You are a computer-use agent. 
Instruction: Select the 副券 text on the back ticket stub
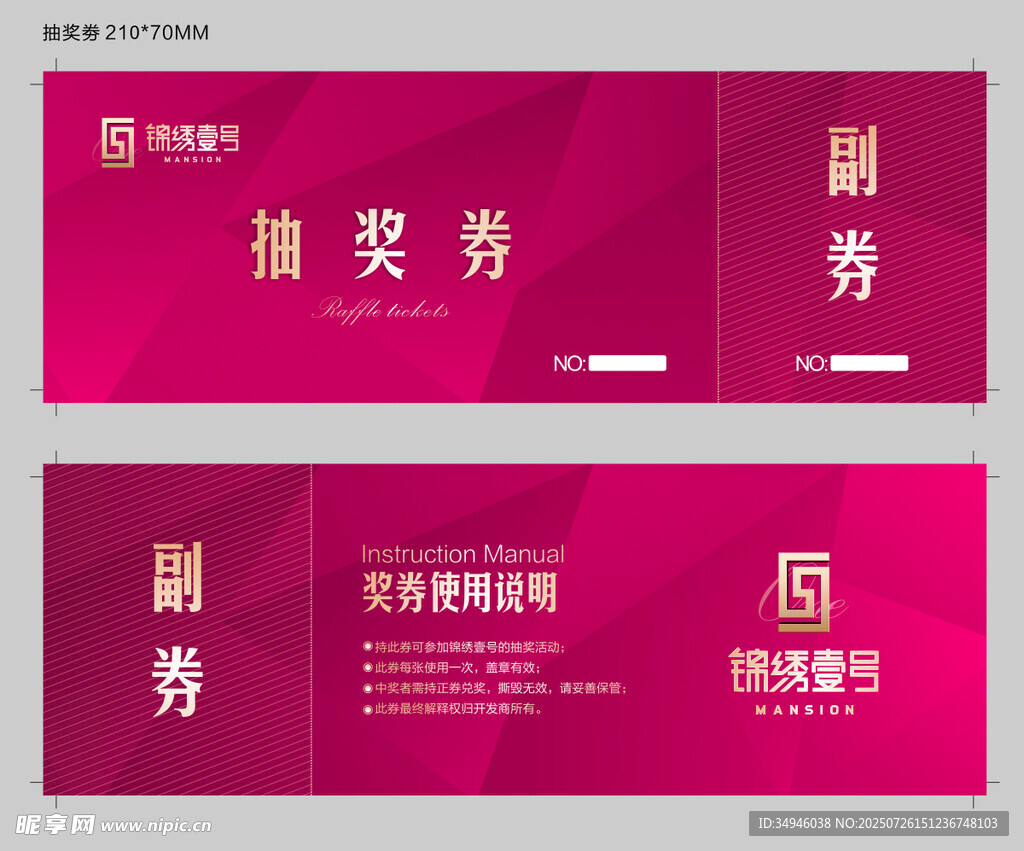(x=177, y=628)
